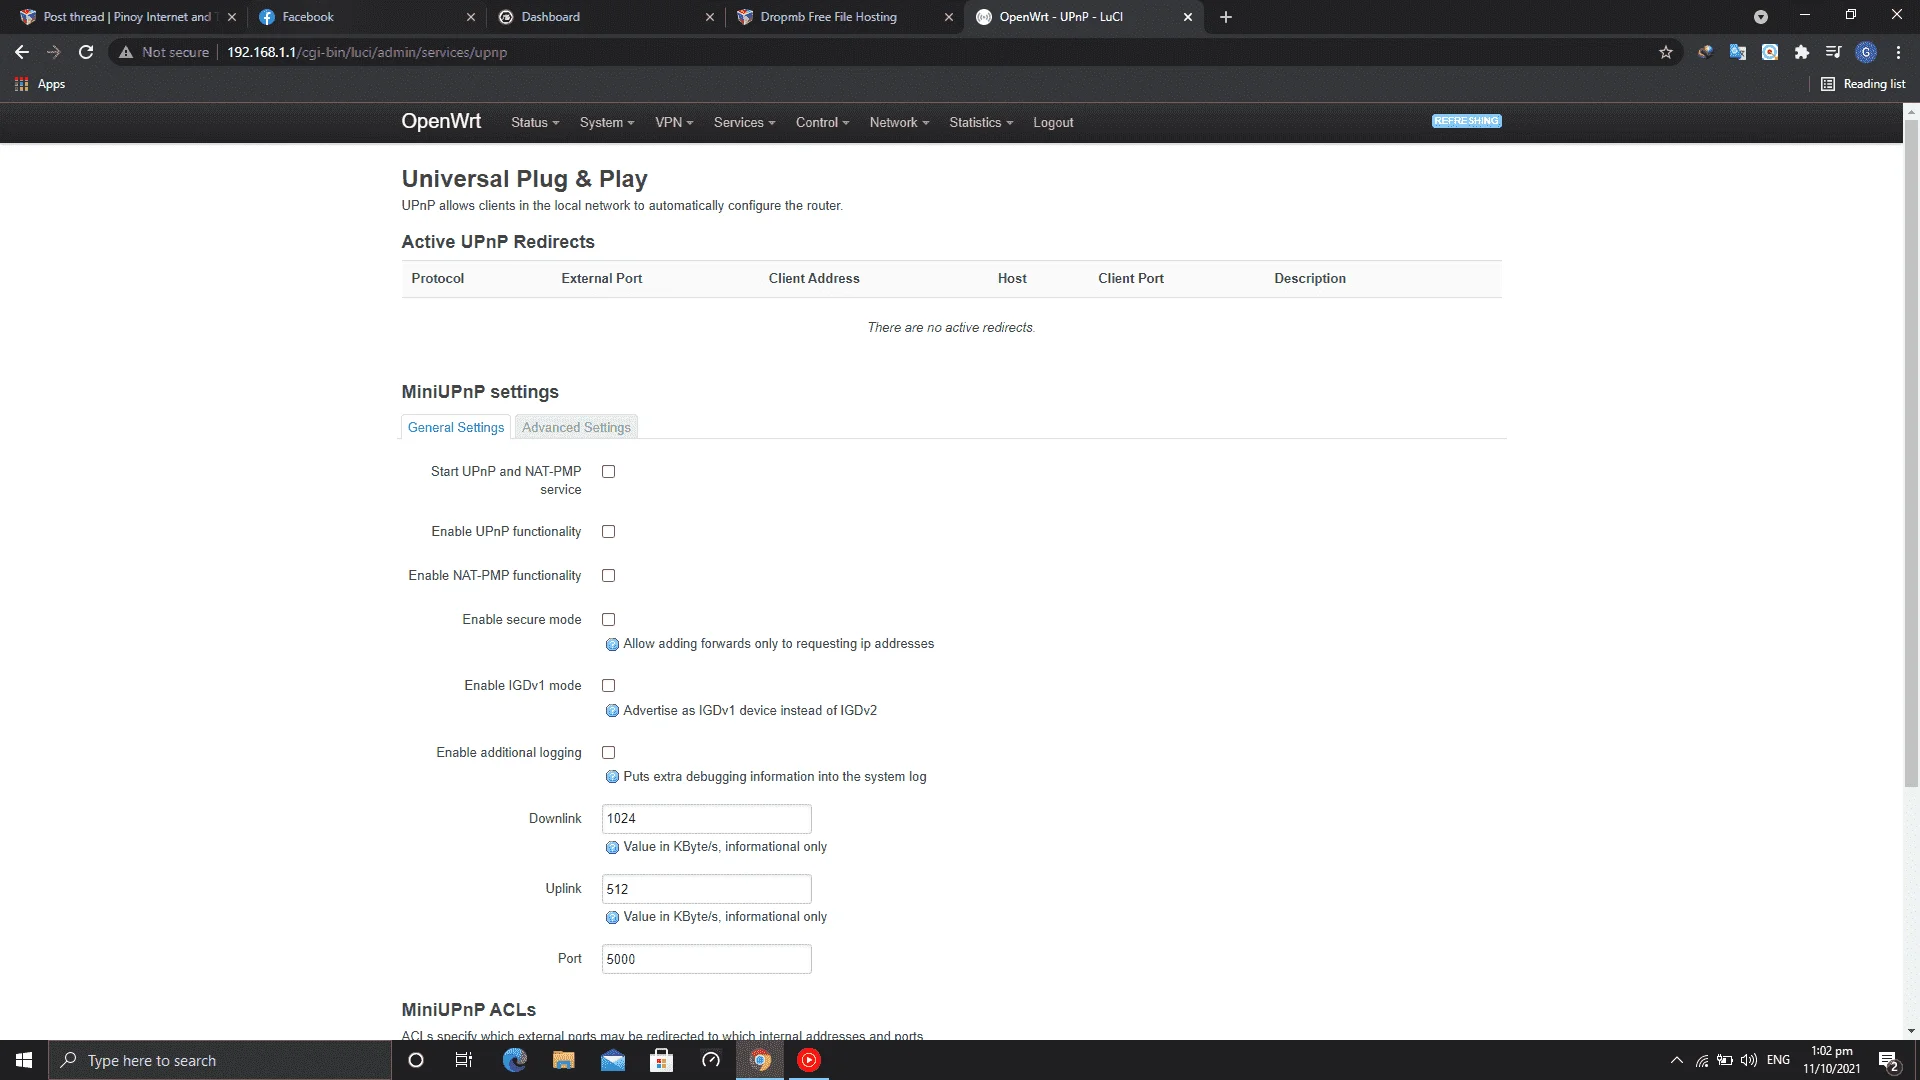
Task: Switch to the Advanced Settings tab
Action: click(576, 427)
